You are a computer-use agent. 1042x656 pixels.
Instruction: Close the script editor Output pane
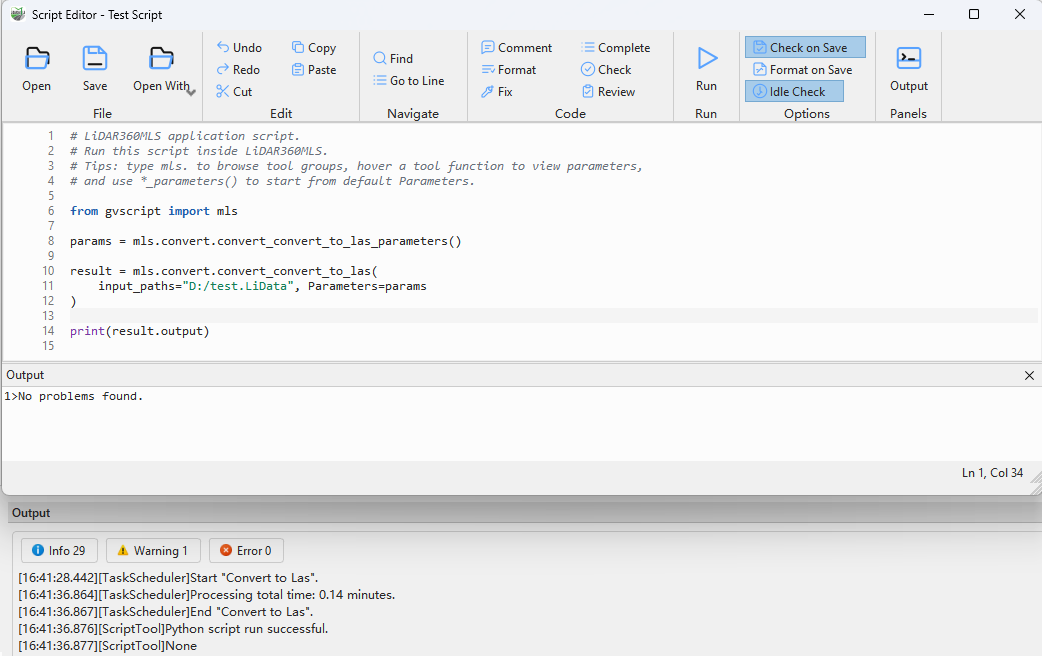coord(1029,376)
